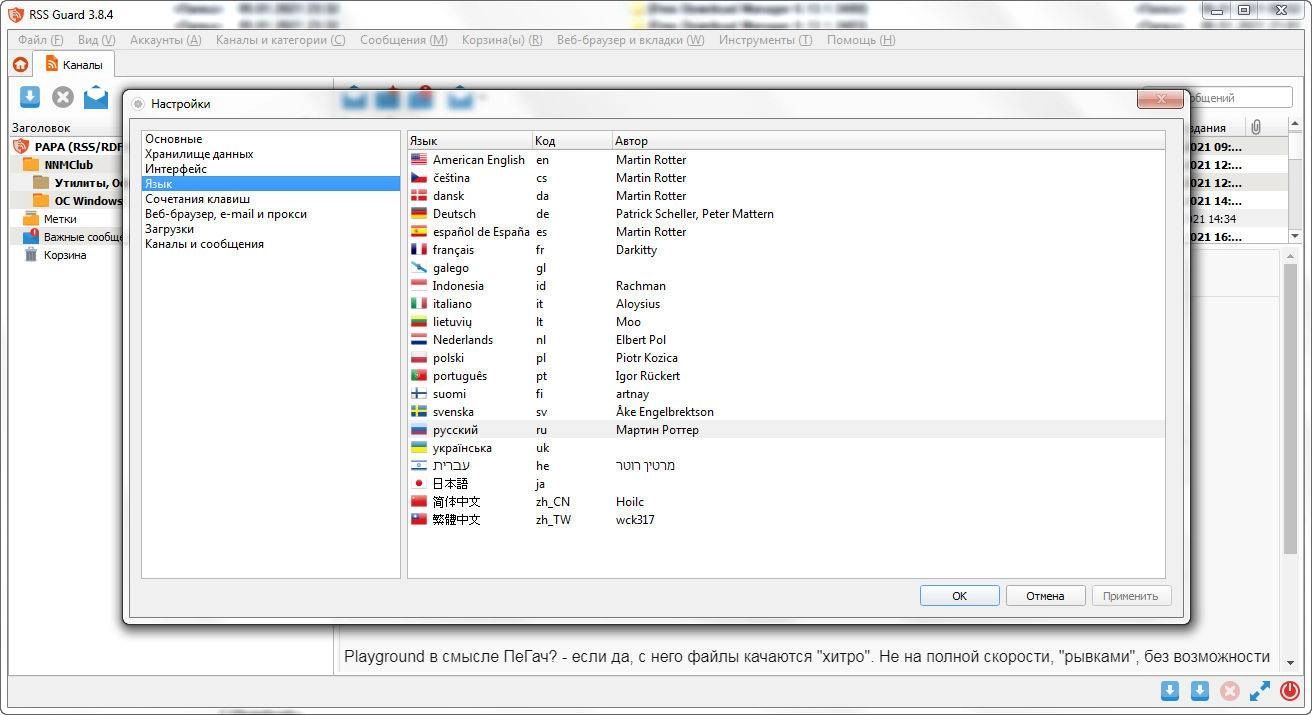Click the Polish flag next to polski

(419, 358)
